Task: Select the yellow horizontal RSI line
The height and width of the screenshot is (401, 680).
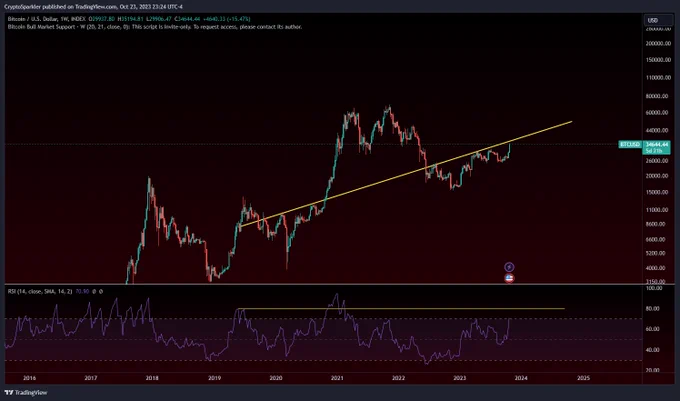Action: (x=401, y=309)
